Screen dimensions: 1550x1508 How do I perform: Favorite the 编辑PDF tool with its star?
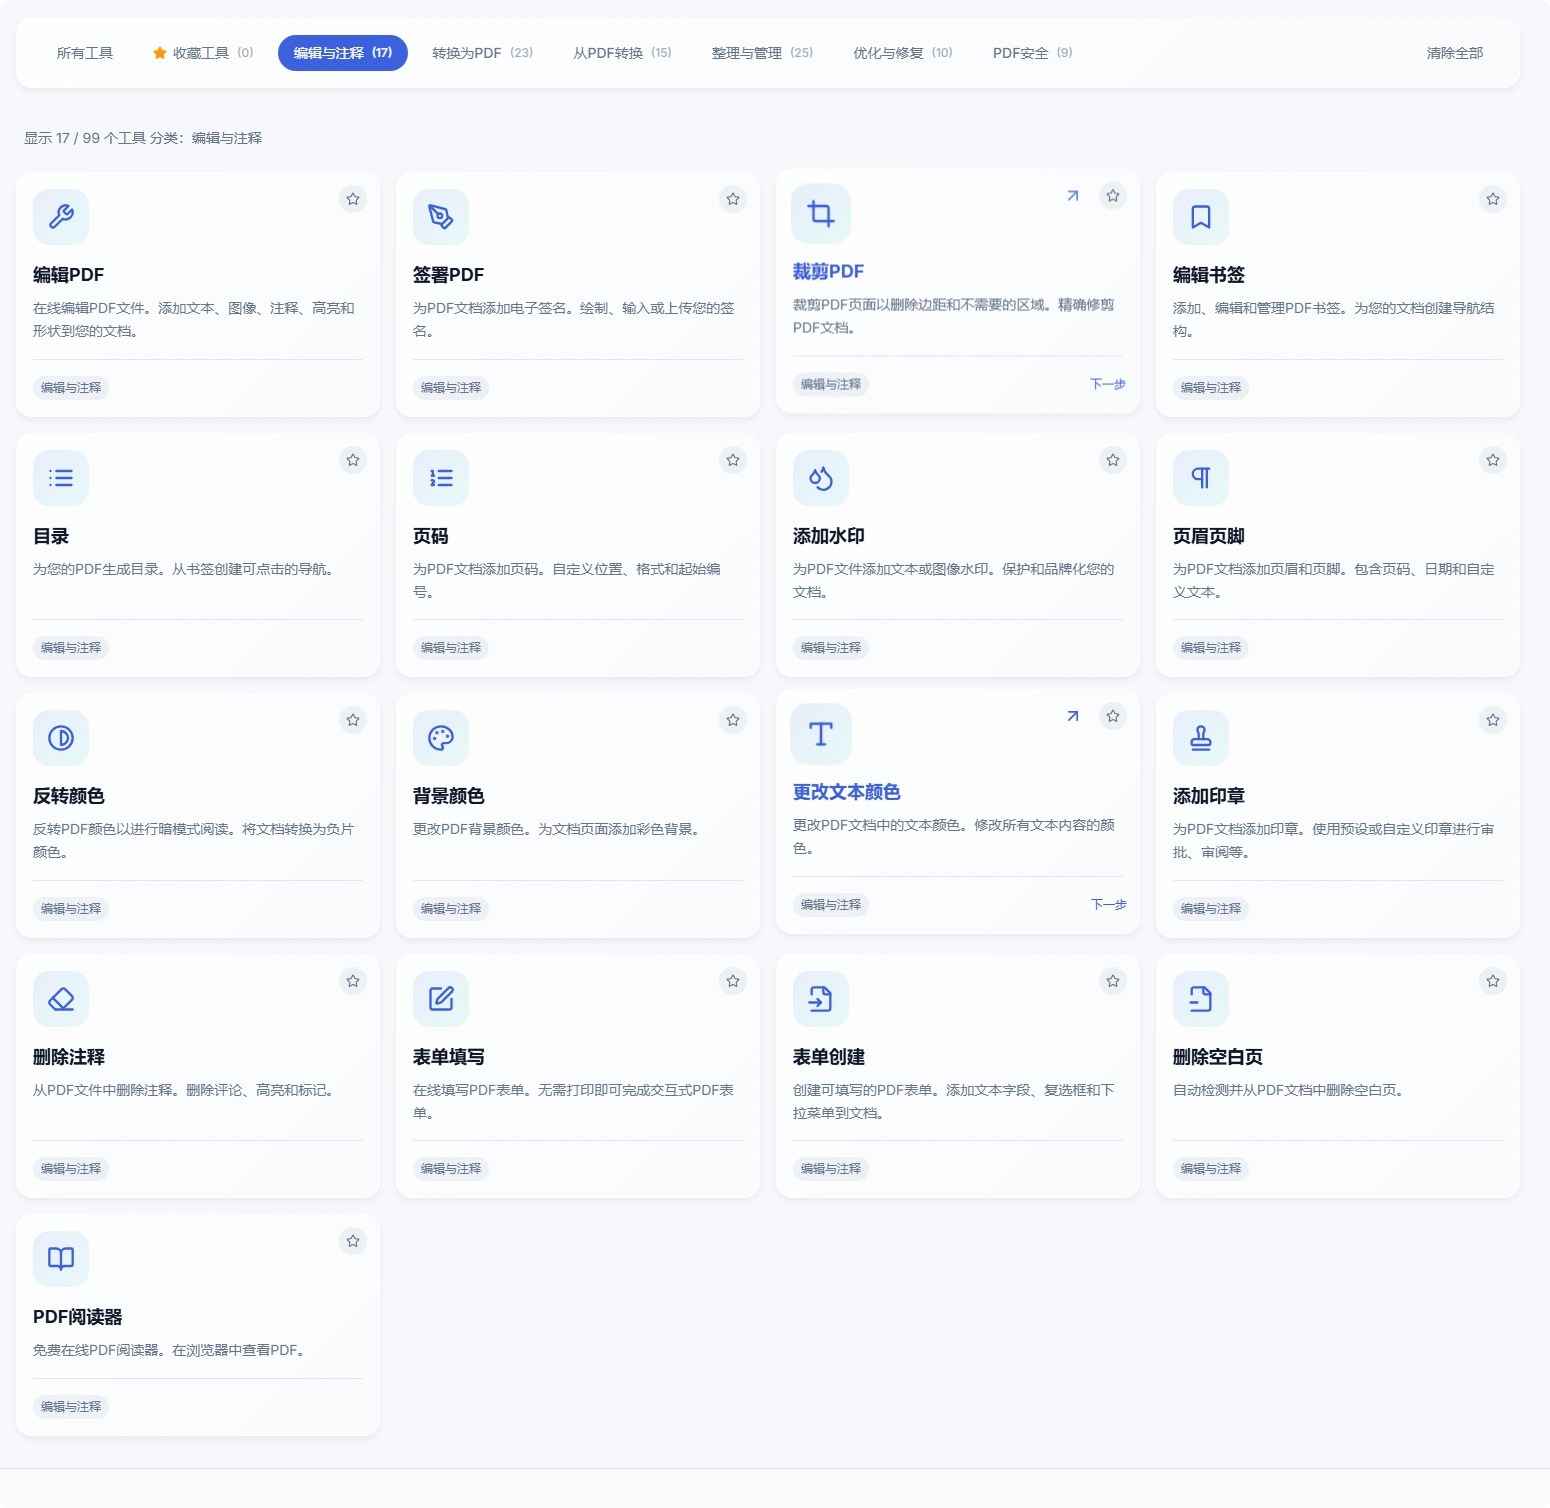(353, 199)
